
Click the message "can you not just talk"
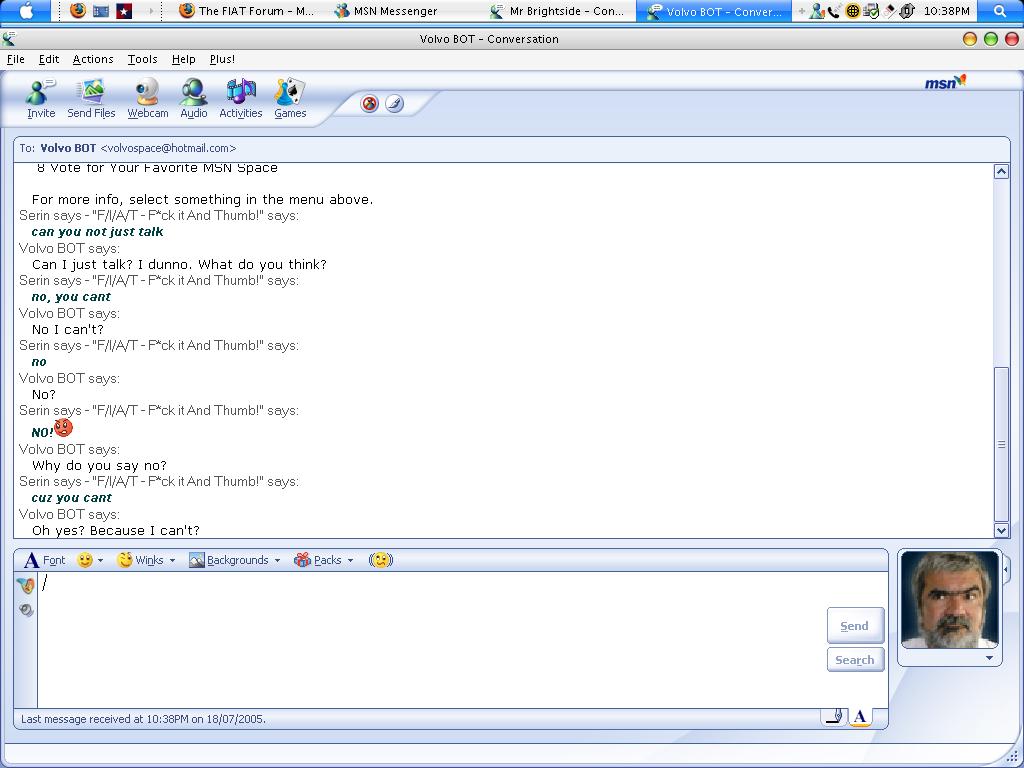tap(97, 232)
